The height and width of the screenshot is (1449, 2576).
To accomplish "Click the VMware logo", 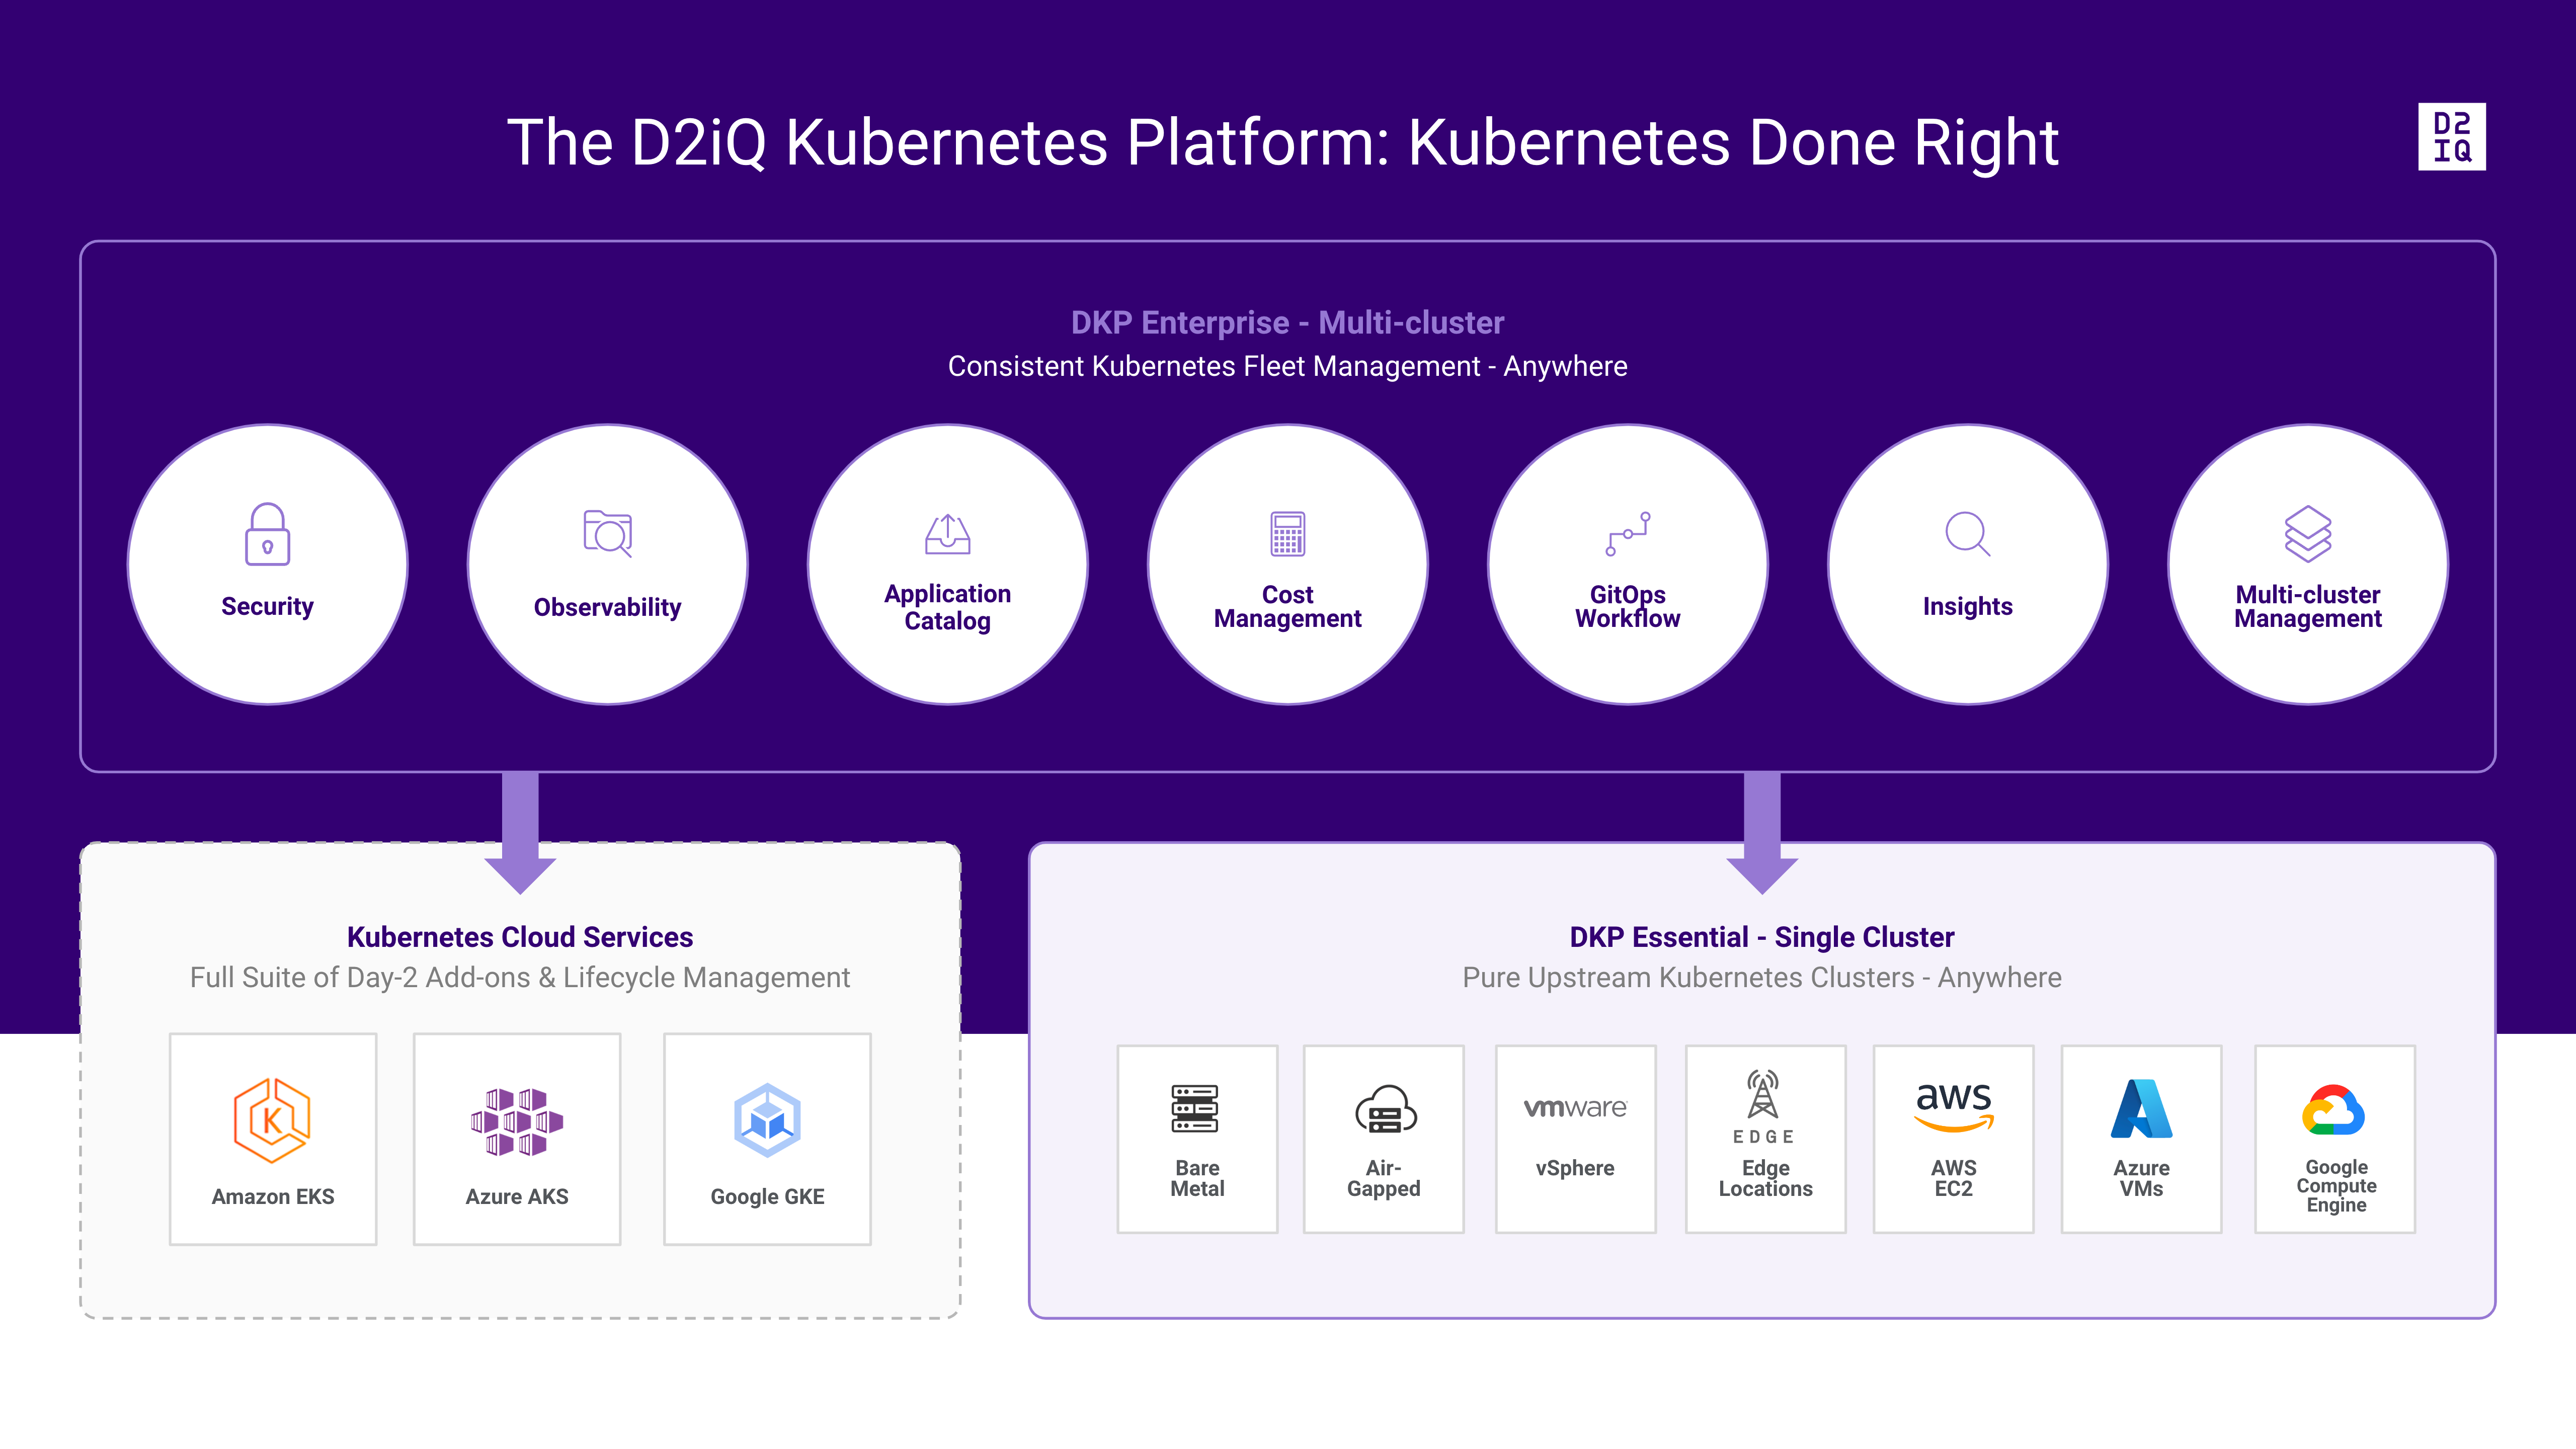I will click(1575, 1107).
